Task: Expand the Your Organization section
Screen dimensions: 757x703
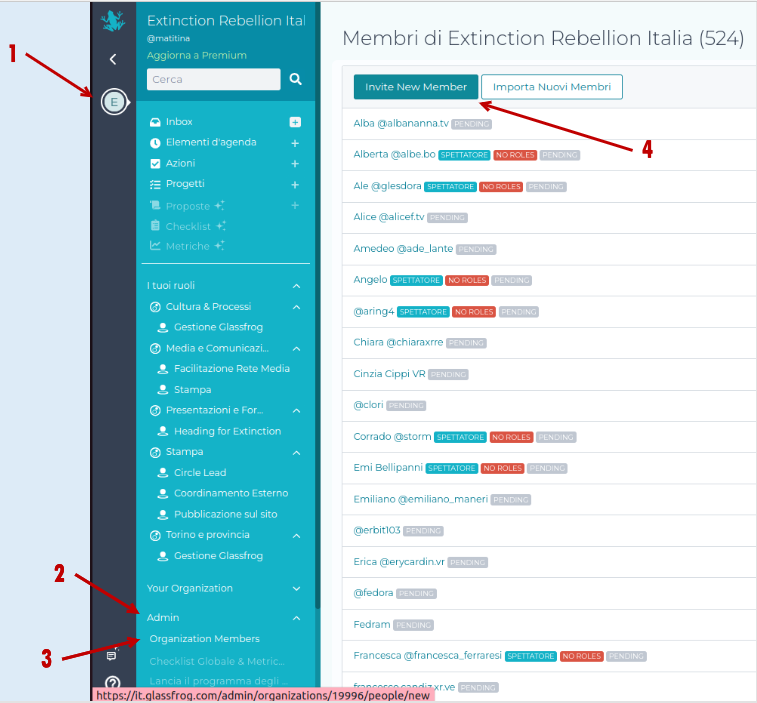Action: click(296, 589)
